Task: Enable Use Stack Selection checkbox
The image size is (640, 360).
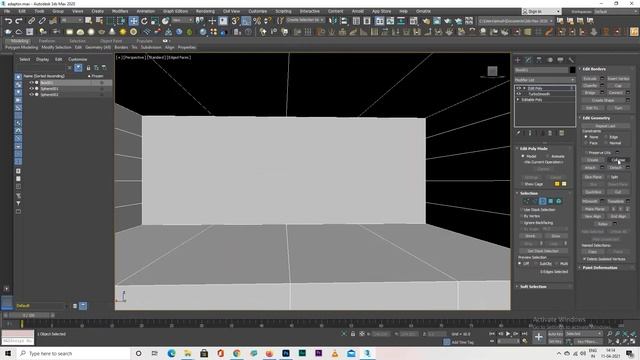Action: (522, 210)
